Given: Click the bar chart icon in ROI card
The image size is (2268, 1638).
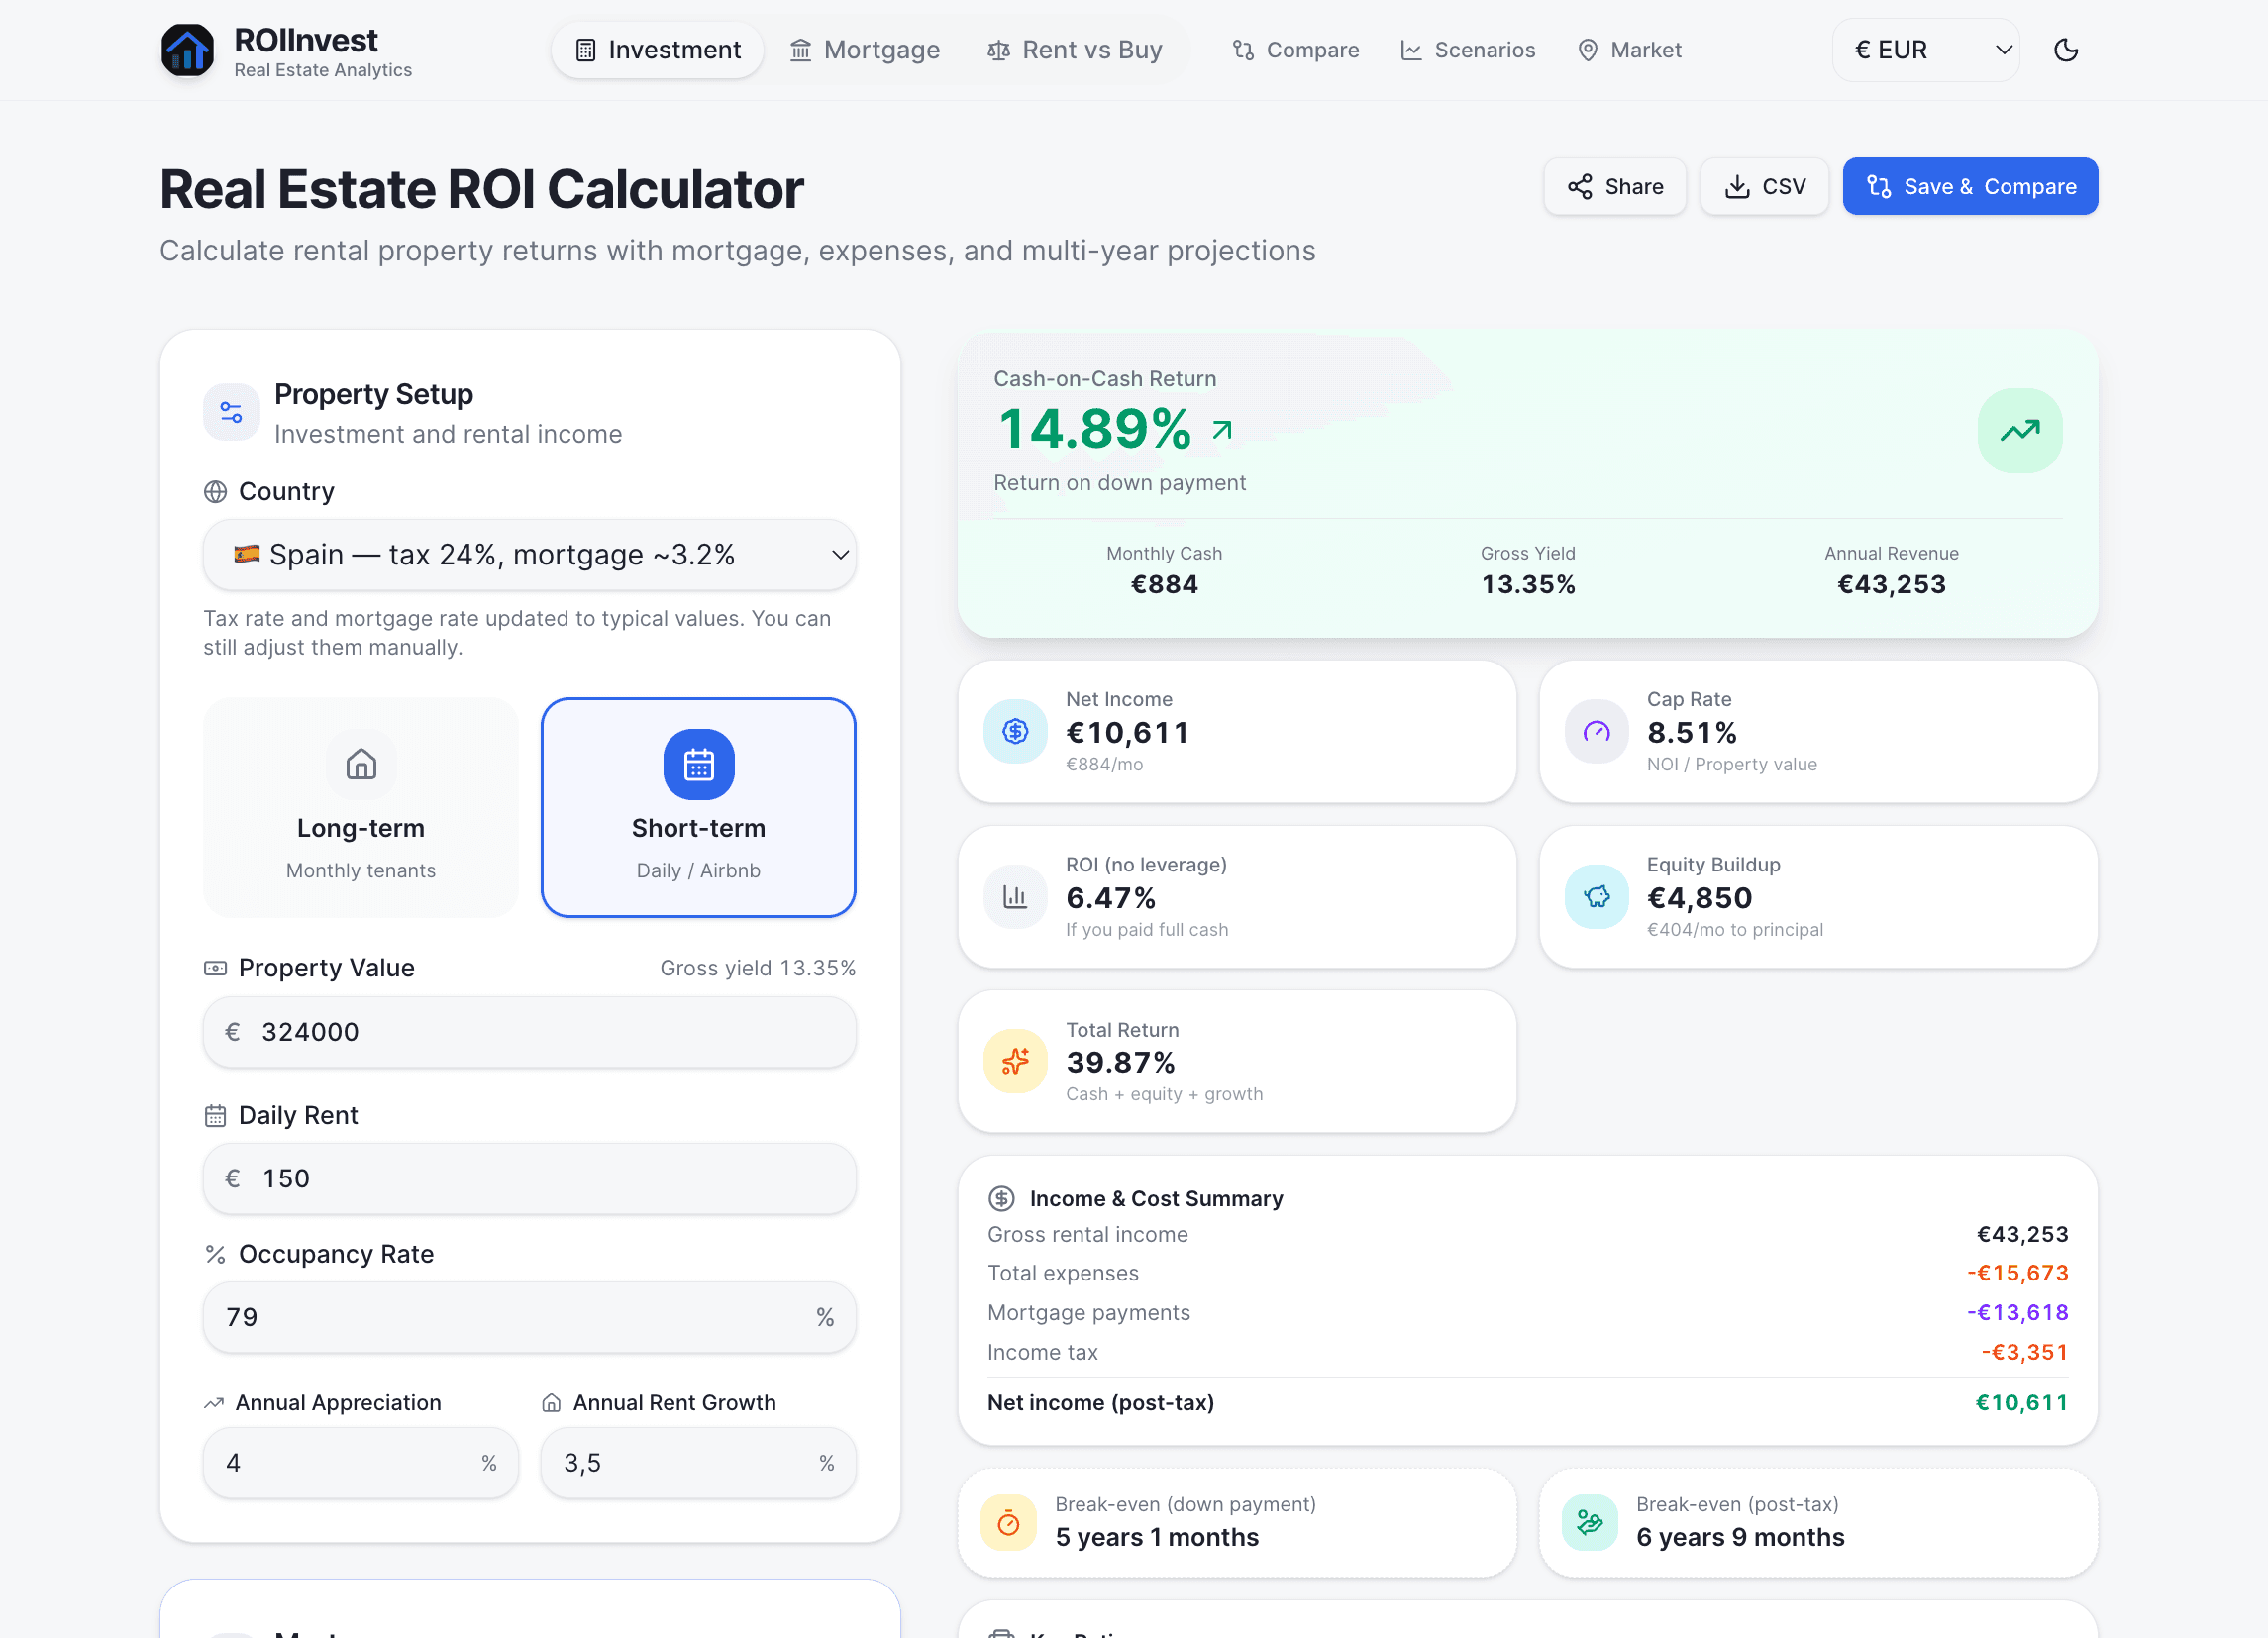Looking at the screenshot, I should click(1015, 896).
